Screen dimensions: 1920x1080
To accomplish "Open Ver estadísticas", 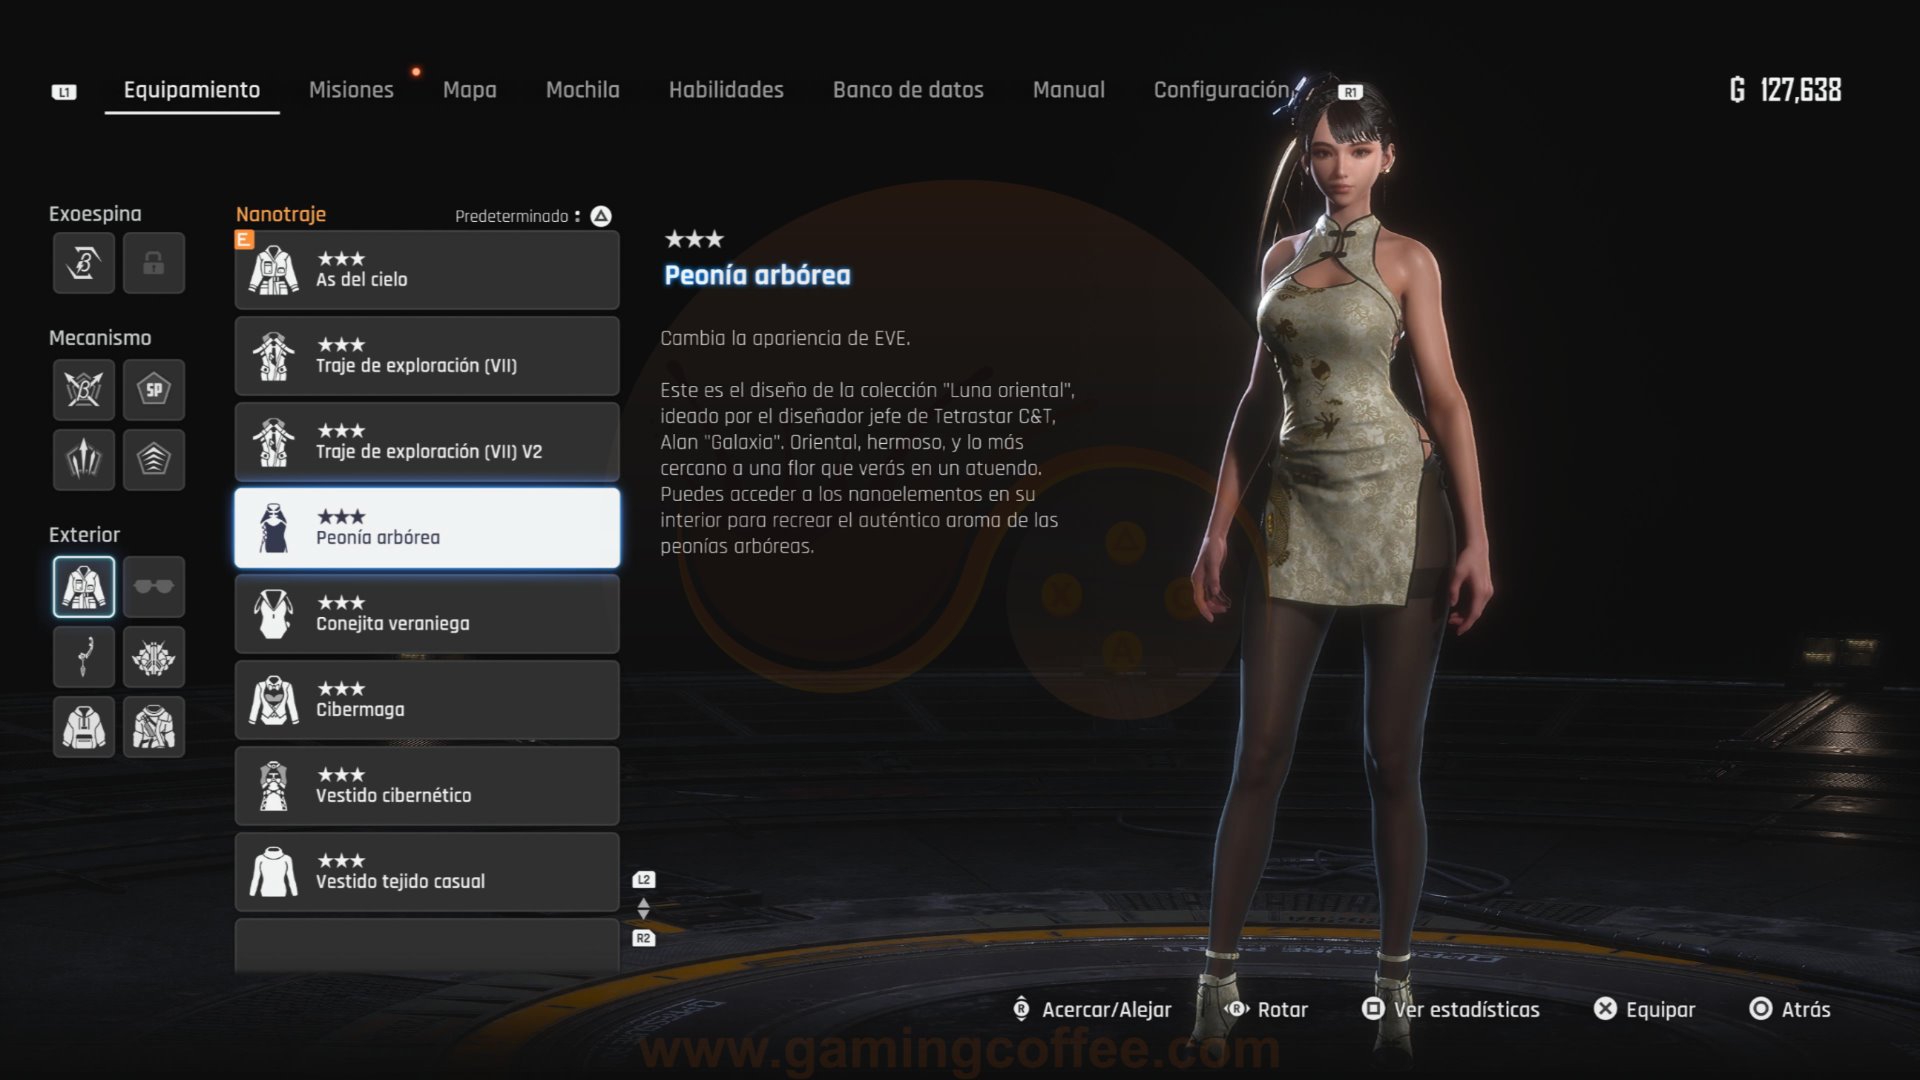I will coord(1451,1010).
